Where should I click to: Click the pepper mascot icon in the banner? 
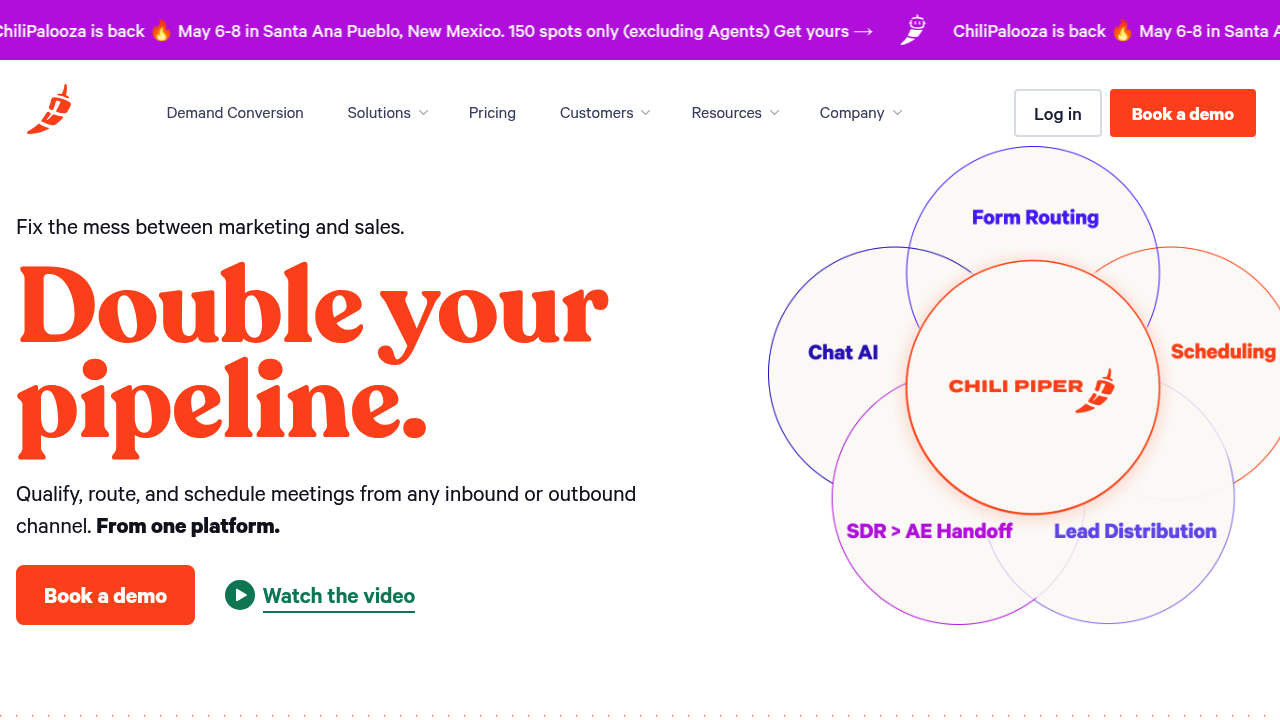(911, 30)
